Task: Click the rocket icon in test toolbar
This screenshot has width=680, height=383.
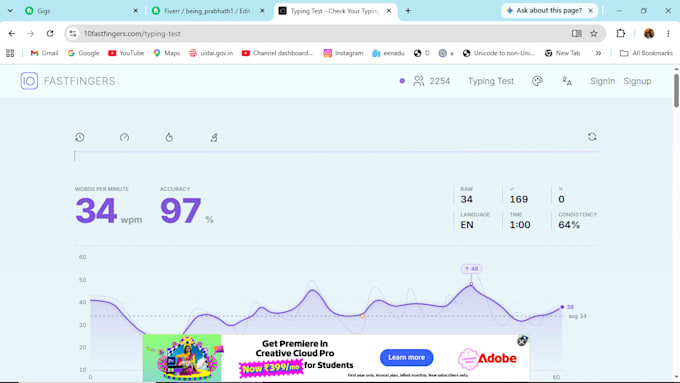Action: (214, 137)
